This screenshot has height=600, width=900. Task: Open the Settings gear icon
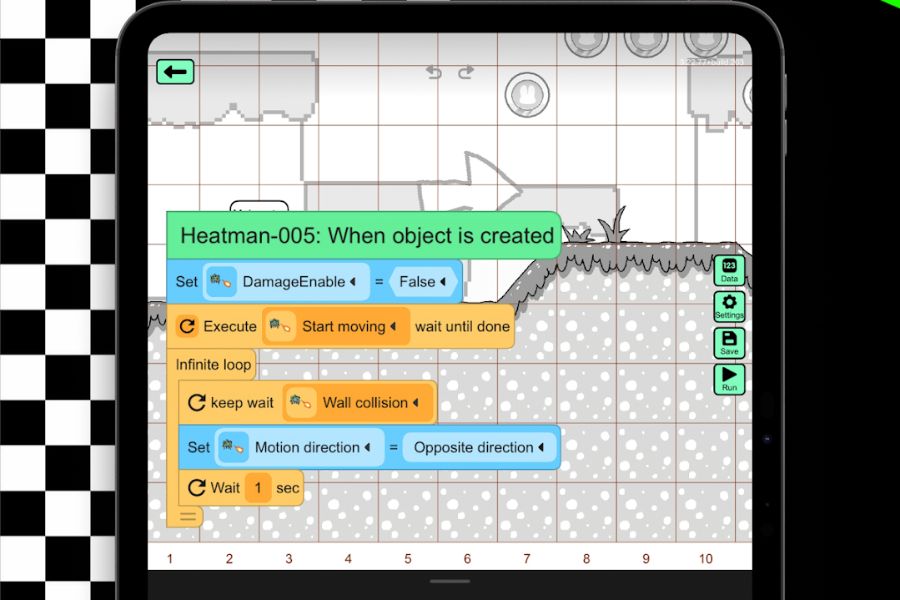coord(729,307)
